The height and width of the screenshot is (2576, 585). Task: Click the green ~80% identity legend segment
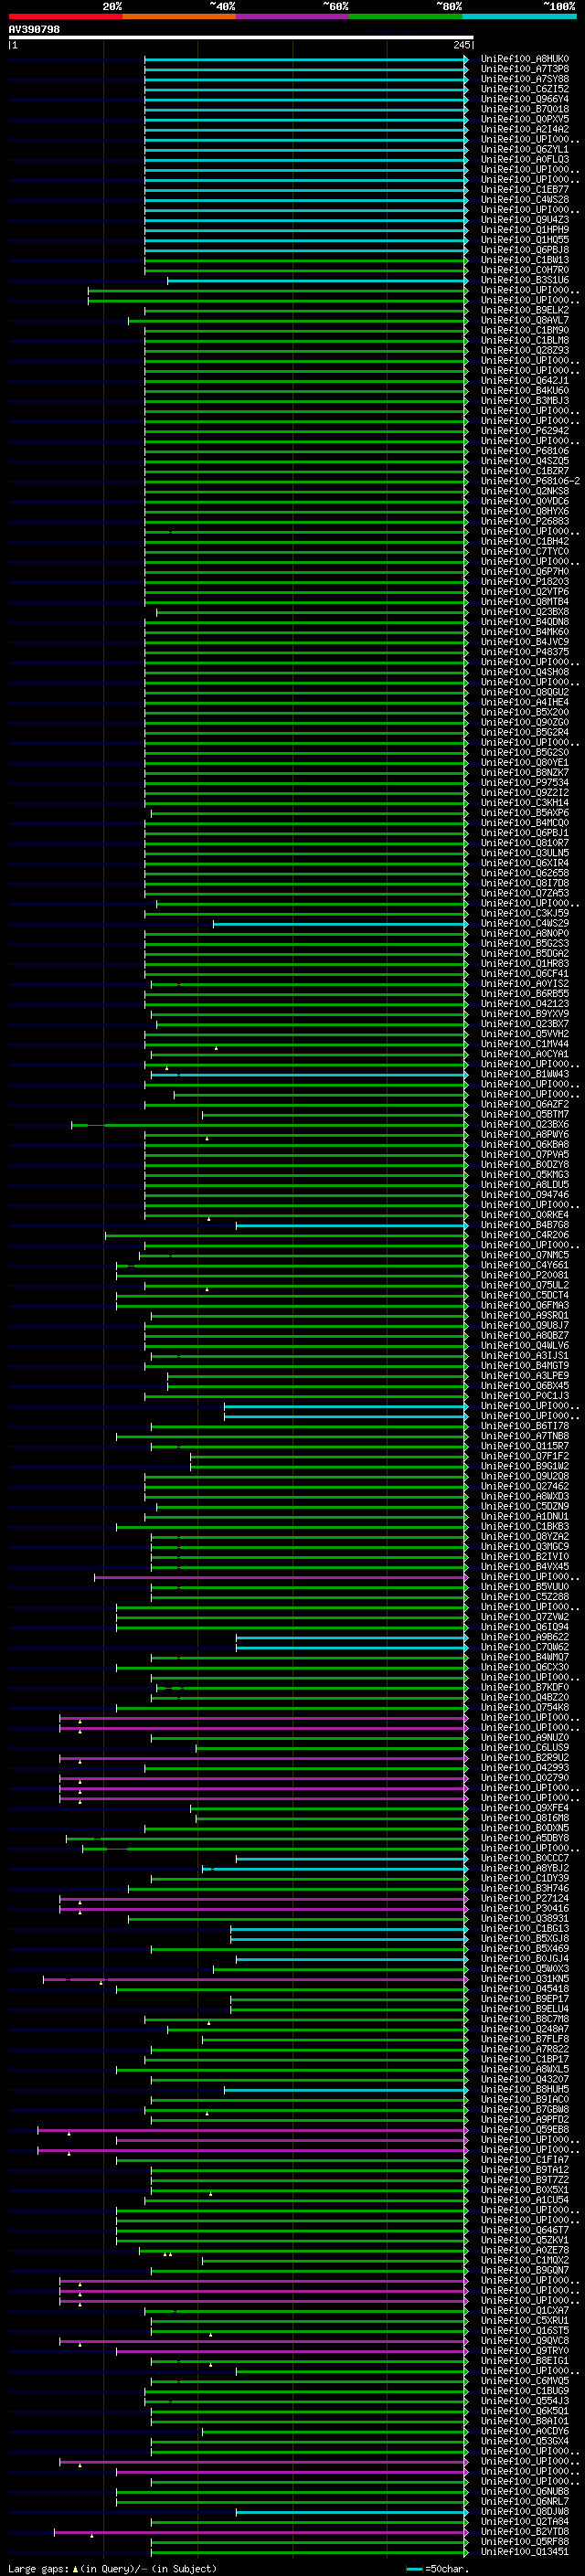tap(406, 16)
